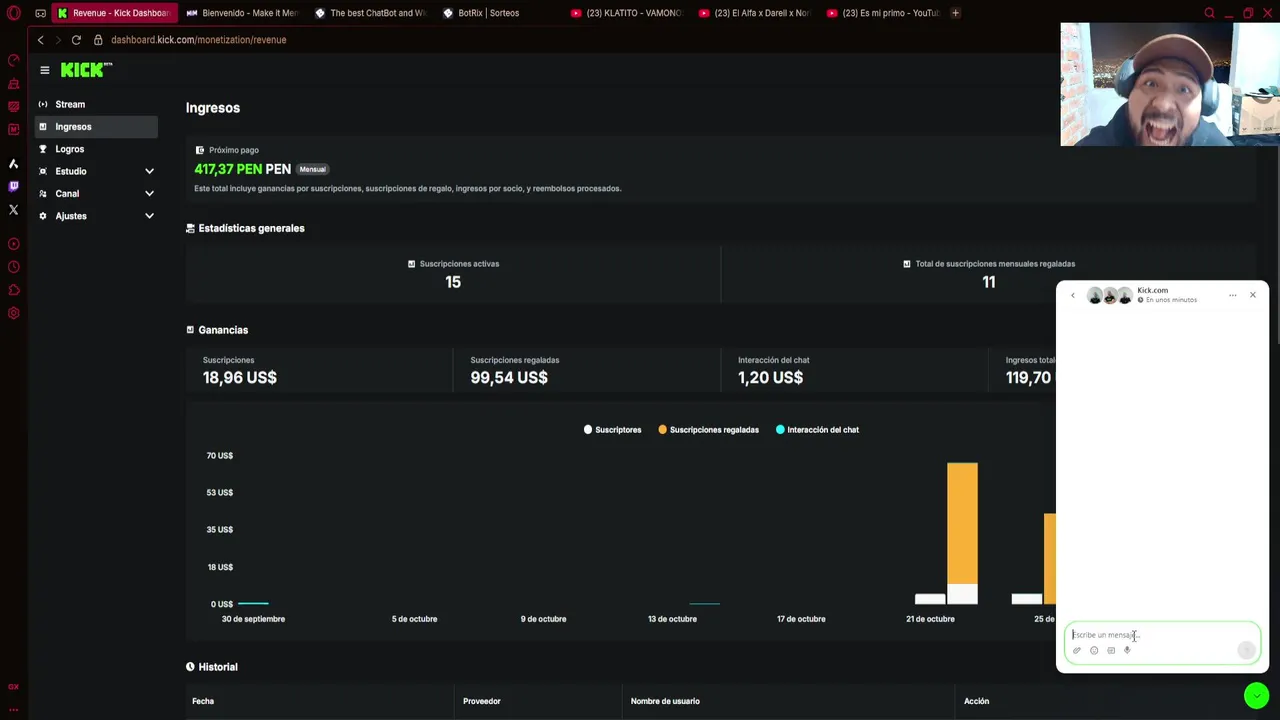Toggle the Suscripciones regaladas chart legend

point(708,430)
